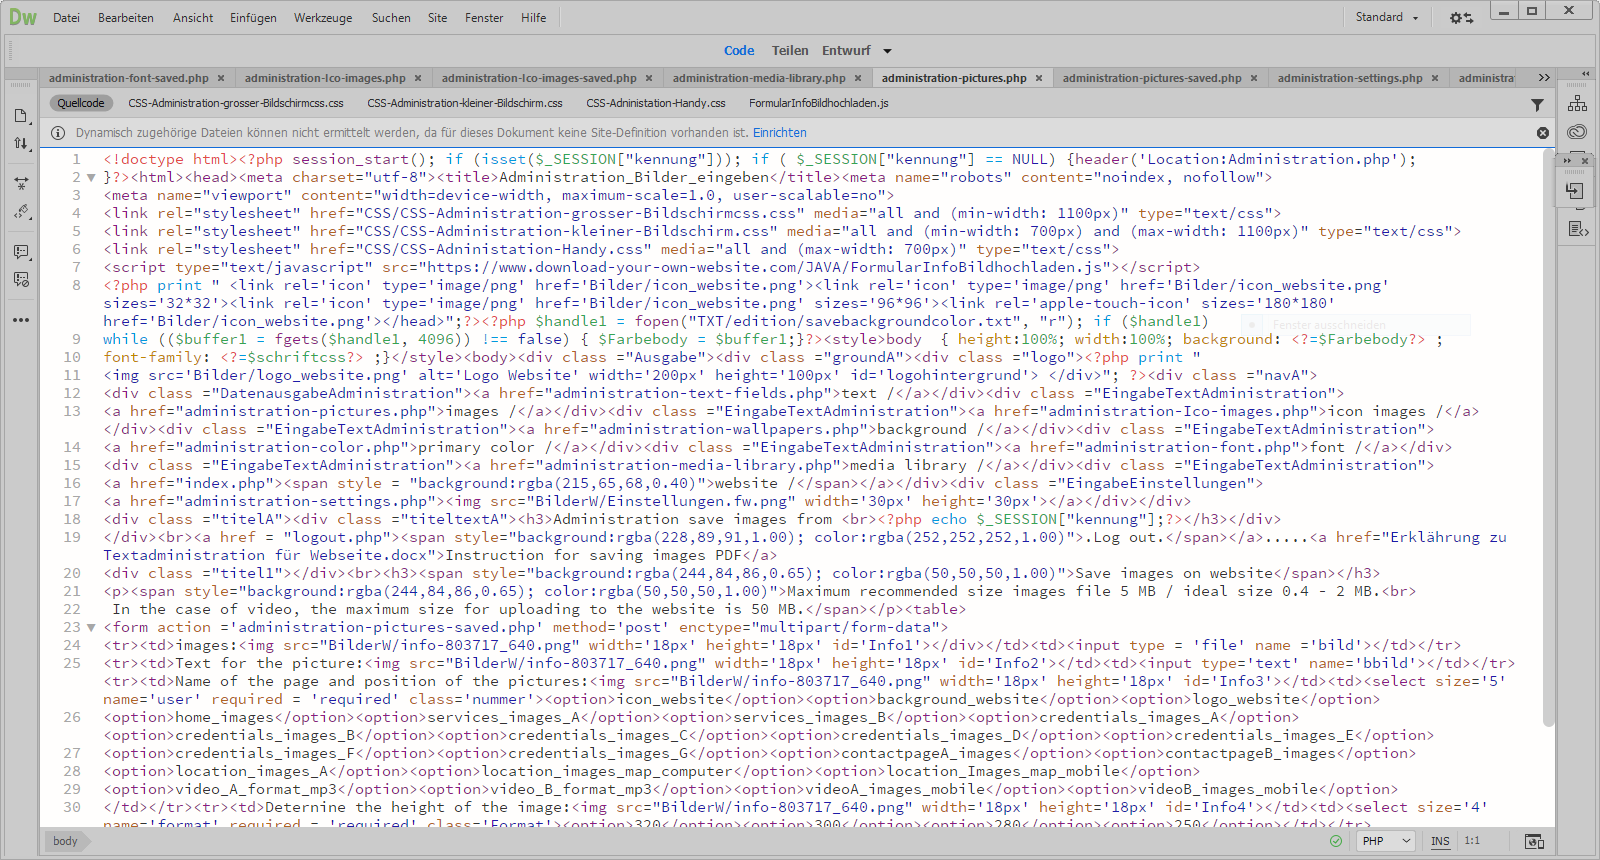Close administration-pictures.php tab
This screenshot has height=860, width=1600.
coord(1039,78)
